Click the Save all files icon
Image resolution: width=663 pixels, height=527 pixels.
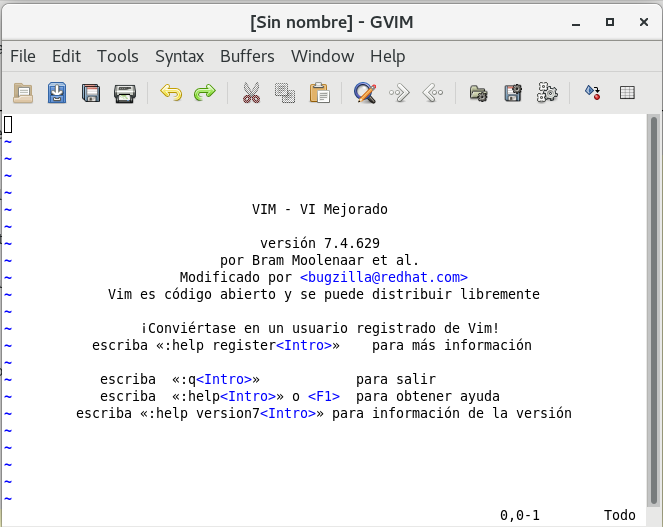(91, 94)
